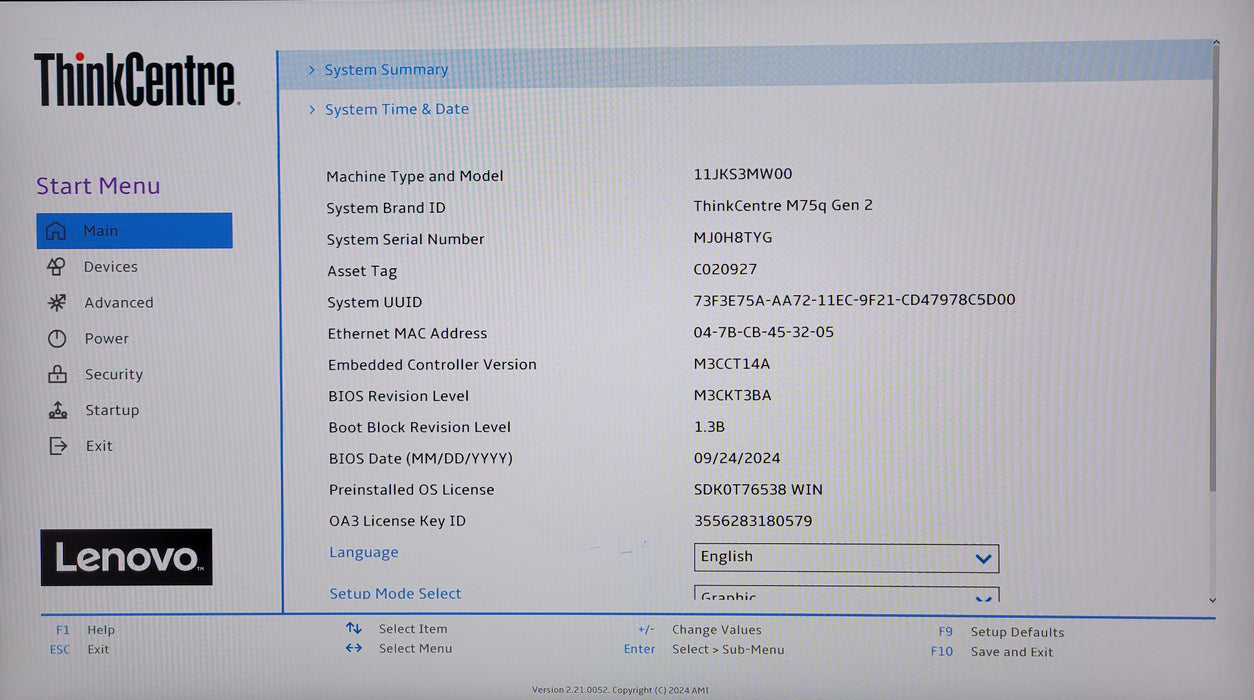Click BIOS date 09/24/2024

point(737,458)
